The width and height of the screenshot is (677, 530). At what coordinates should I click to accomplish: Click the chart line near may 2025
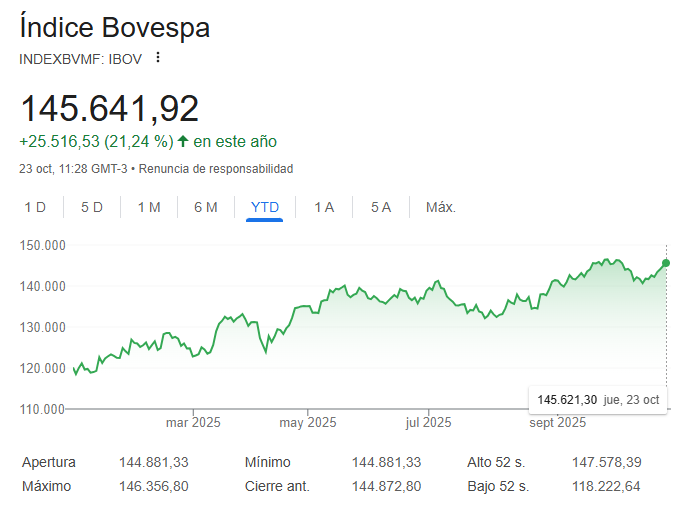(308, 308)
